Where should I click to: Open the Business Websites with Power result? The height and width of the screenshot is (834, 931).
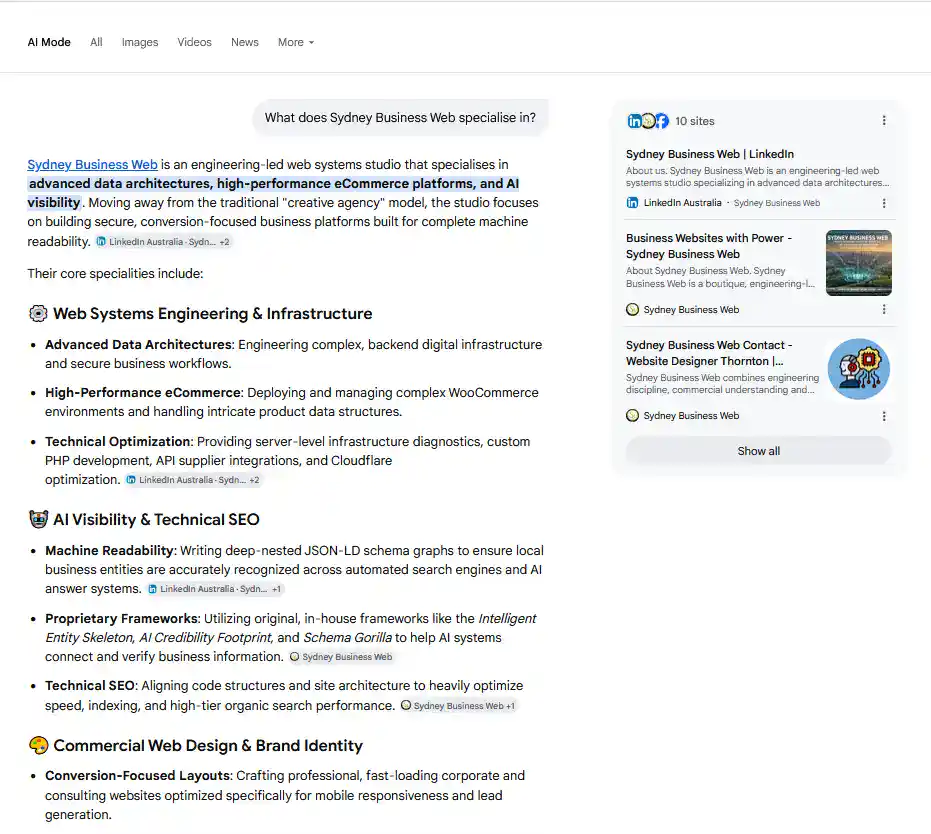(709, 246)
